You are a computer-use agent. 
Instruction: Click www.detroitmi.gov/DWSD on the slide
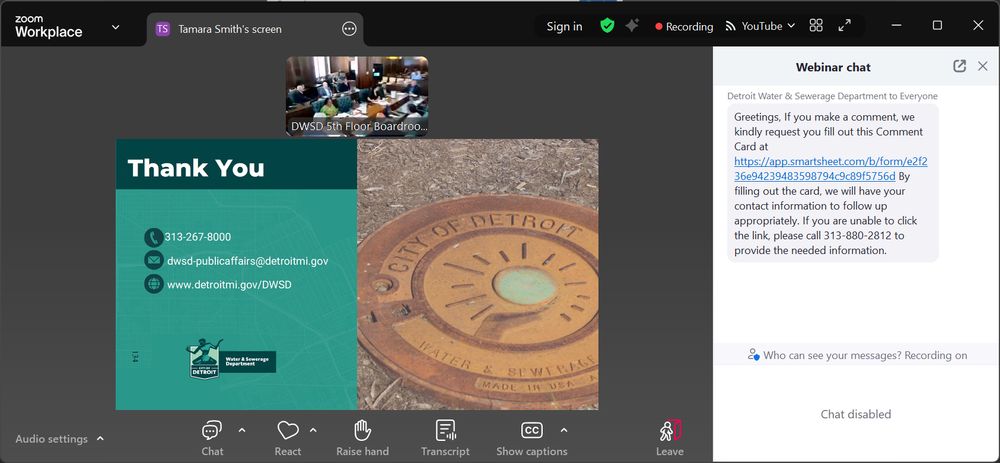pos(229,284)
